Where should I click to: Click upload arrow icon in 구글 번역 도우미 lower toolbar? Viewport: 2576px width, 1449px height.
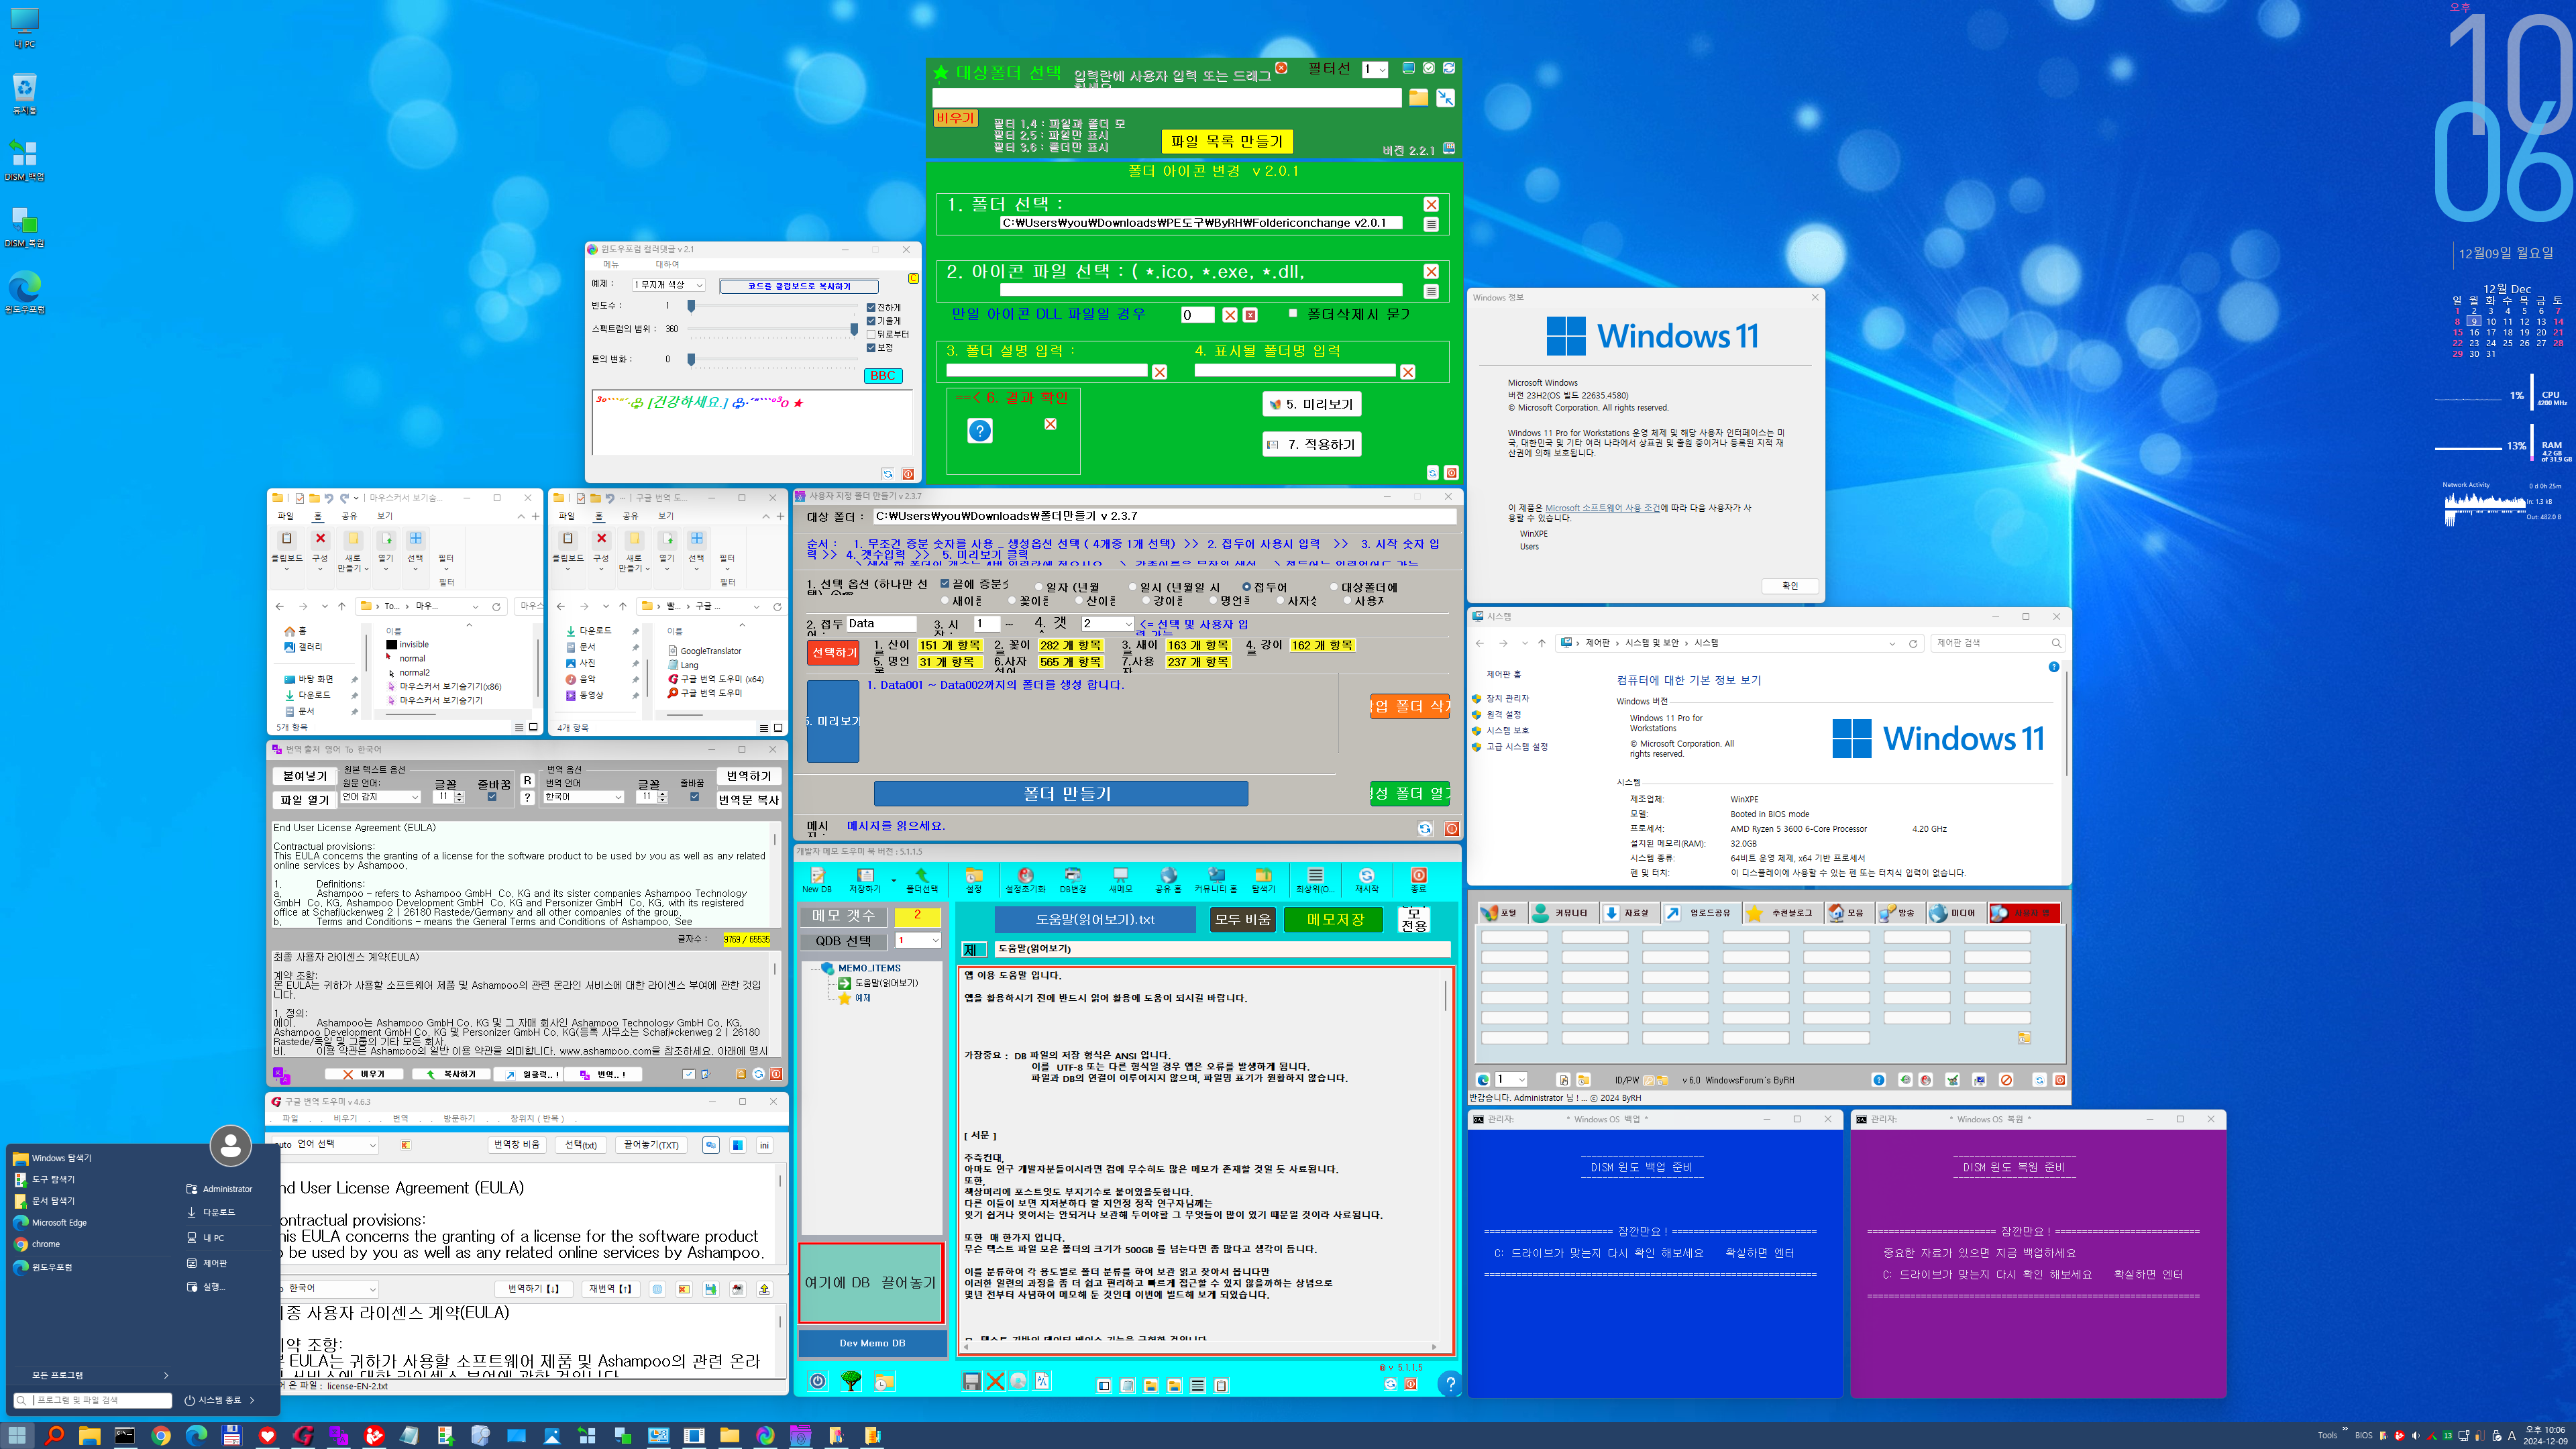click(x=764, y=1289)
